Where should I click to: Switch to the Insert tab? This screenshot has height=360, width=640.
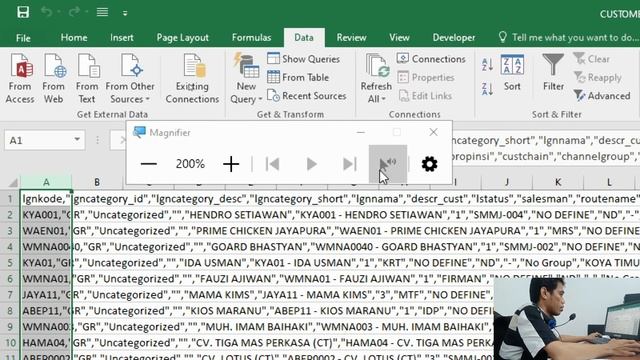122,38
